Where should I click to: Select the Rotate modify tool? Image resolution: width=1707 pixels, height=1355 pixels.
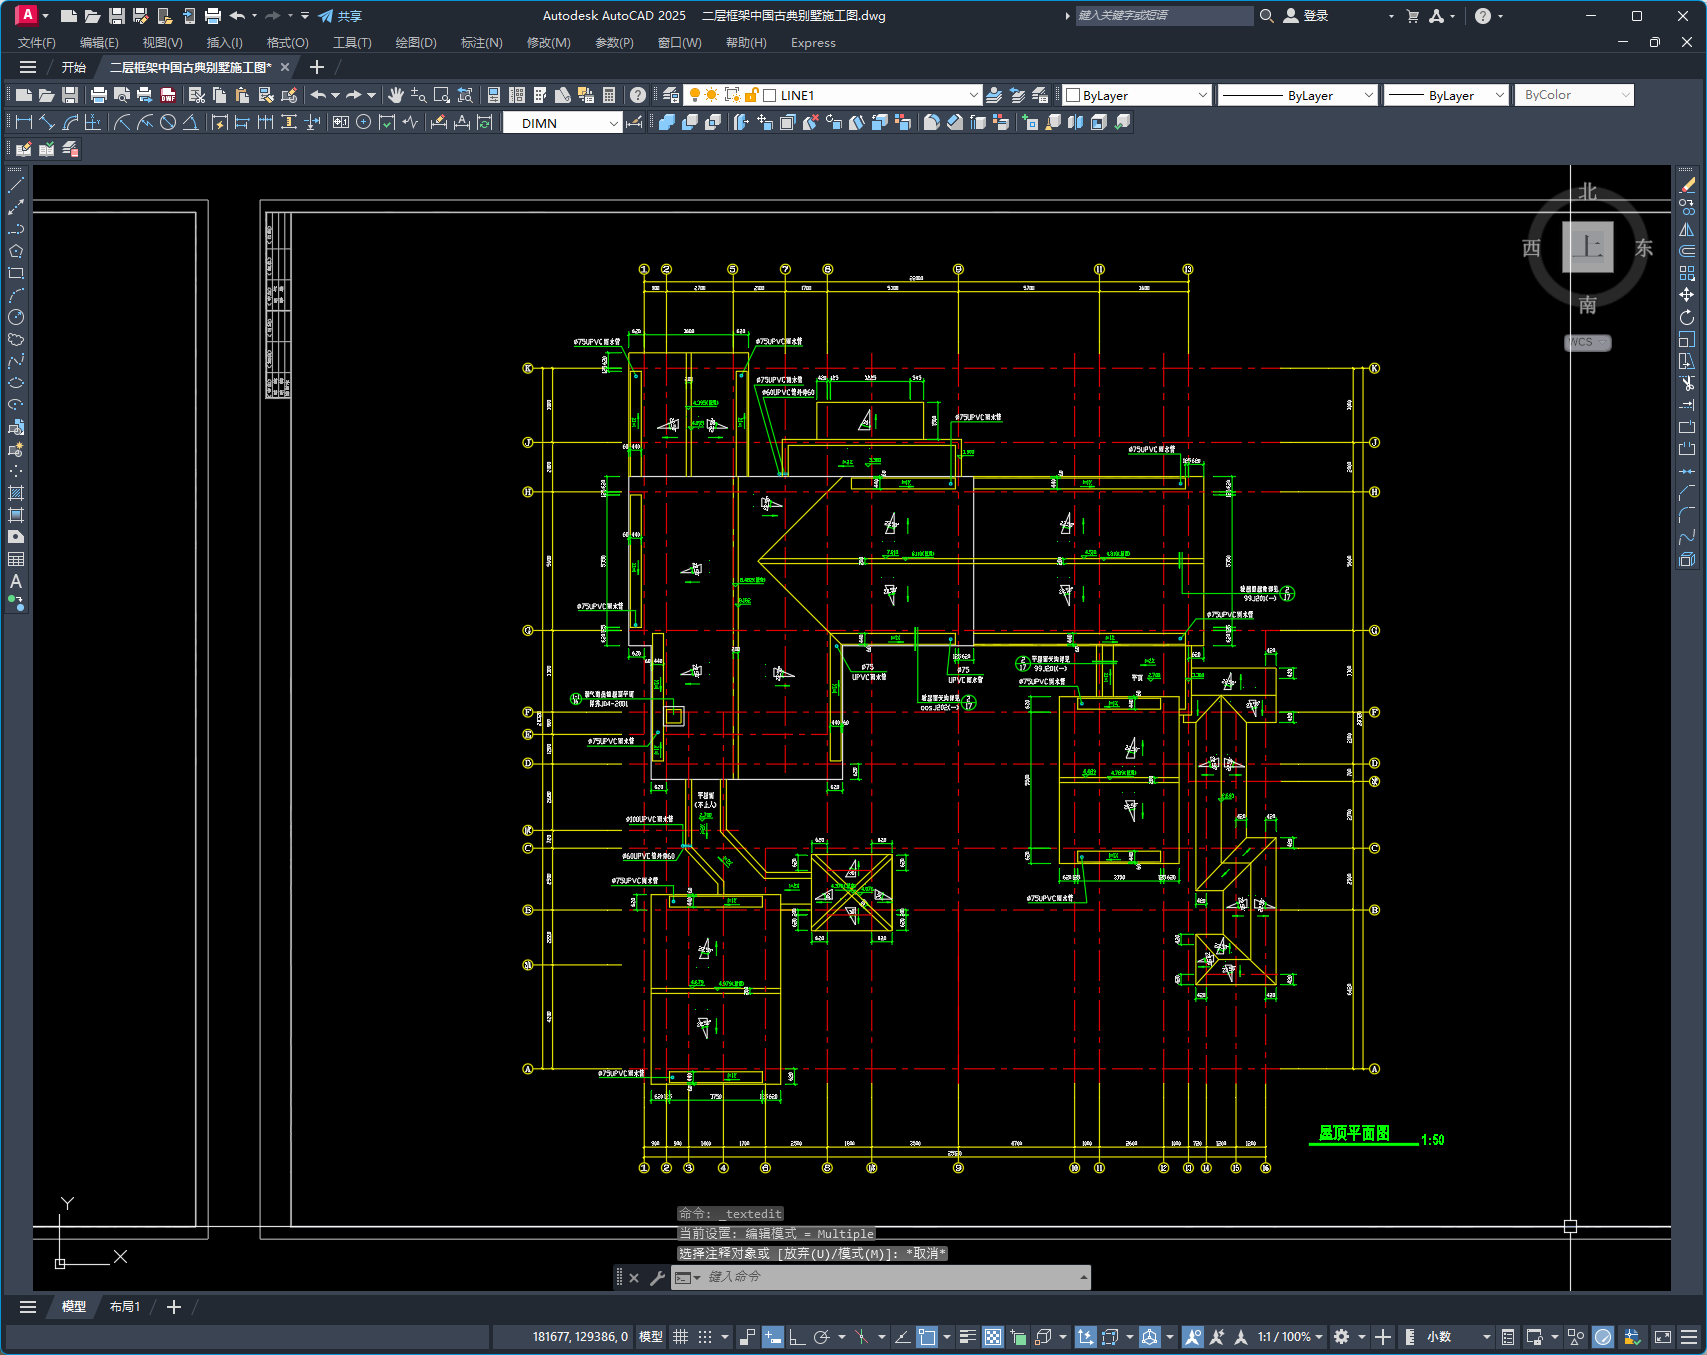(1687, 317)
